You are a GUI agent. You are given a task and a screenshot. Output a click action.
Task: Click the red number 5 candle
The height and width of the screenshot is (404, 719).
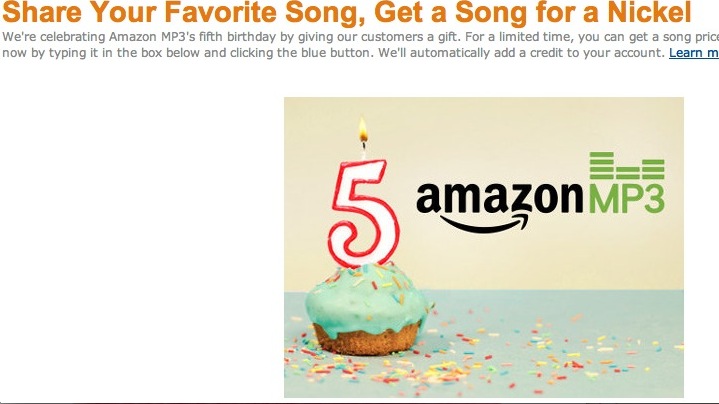coord(364,213)
